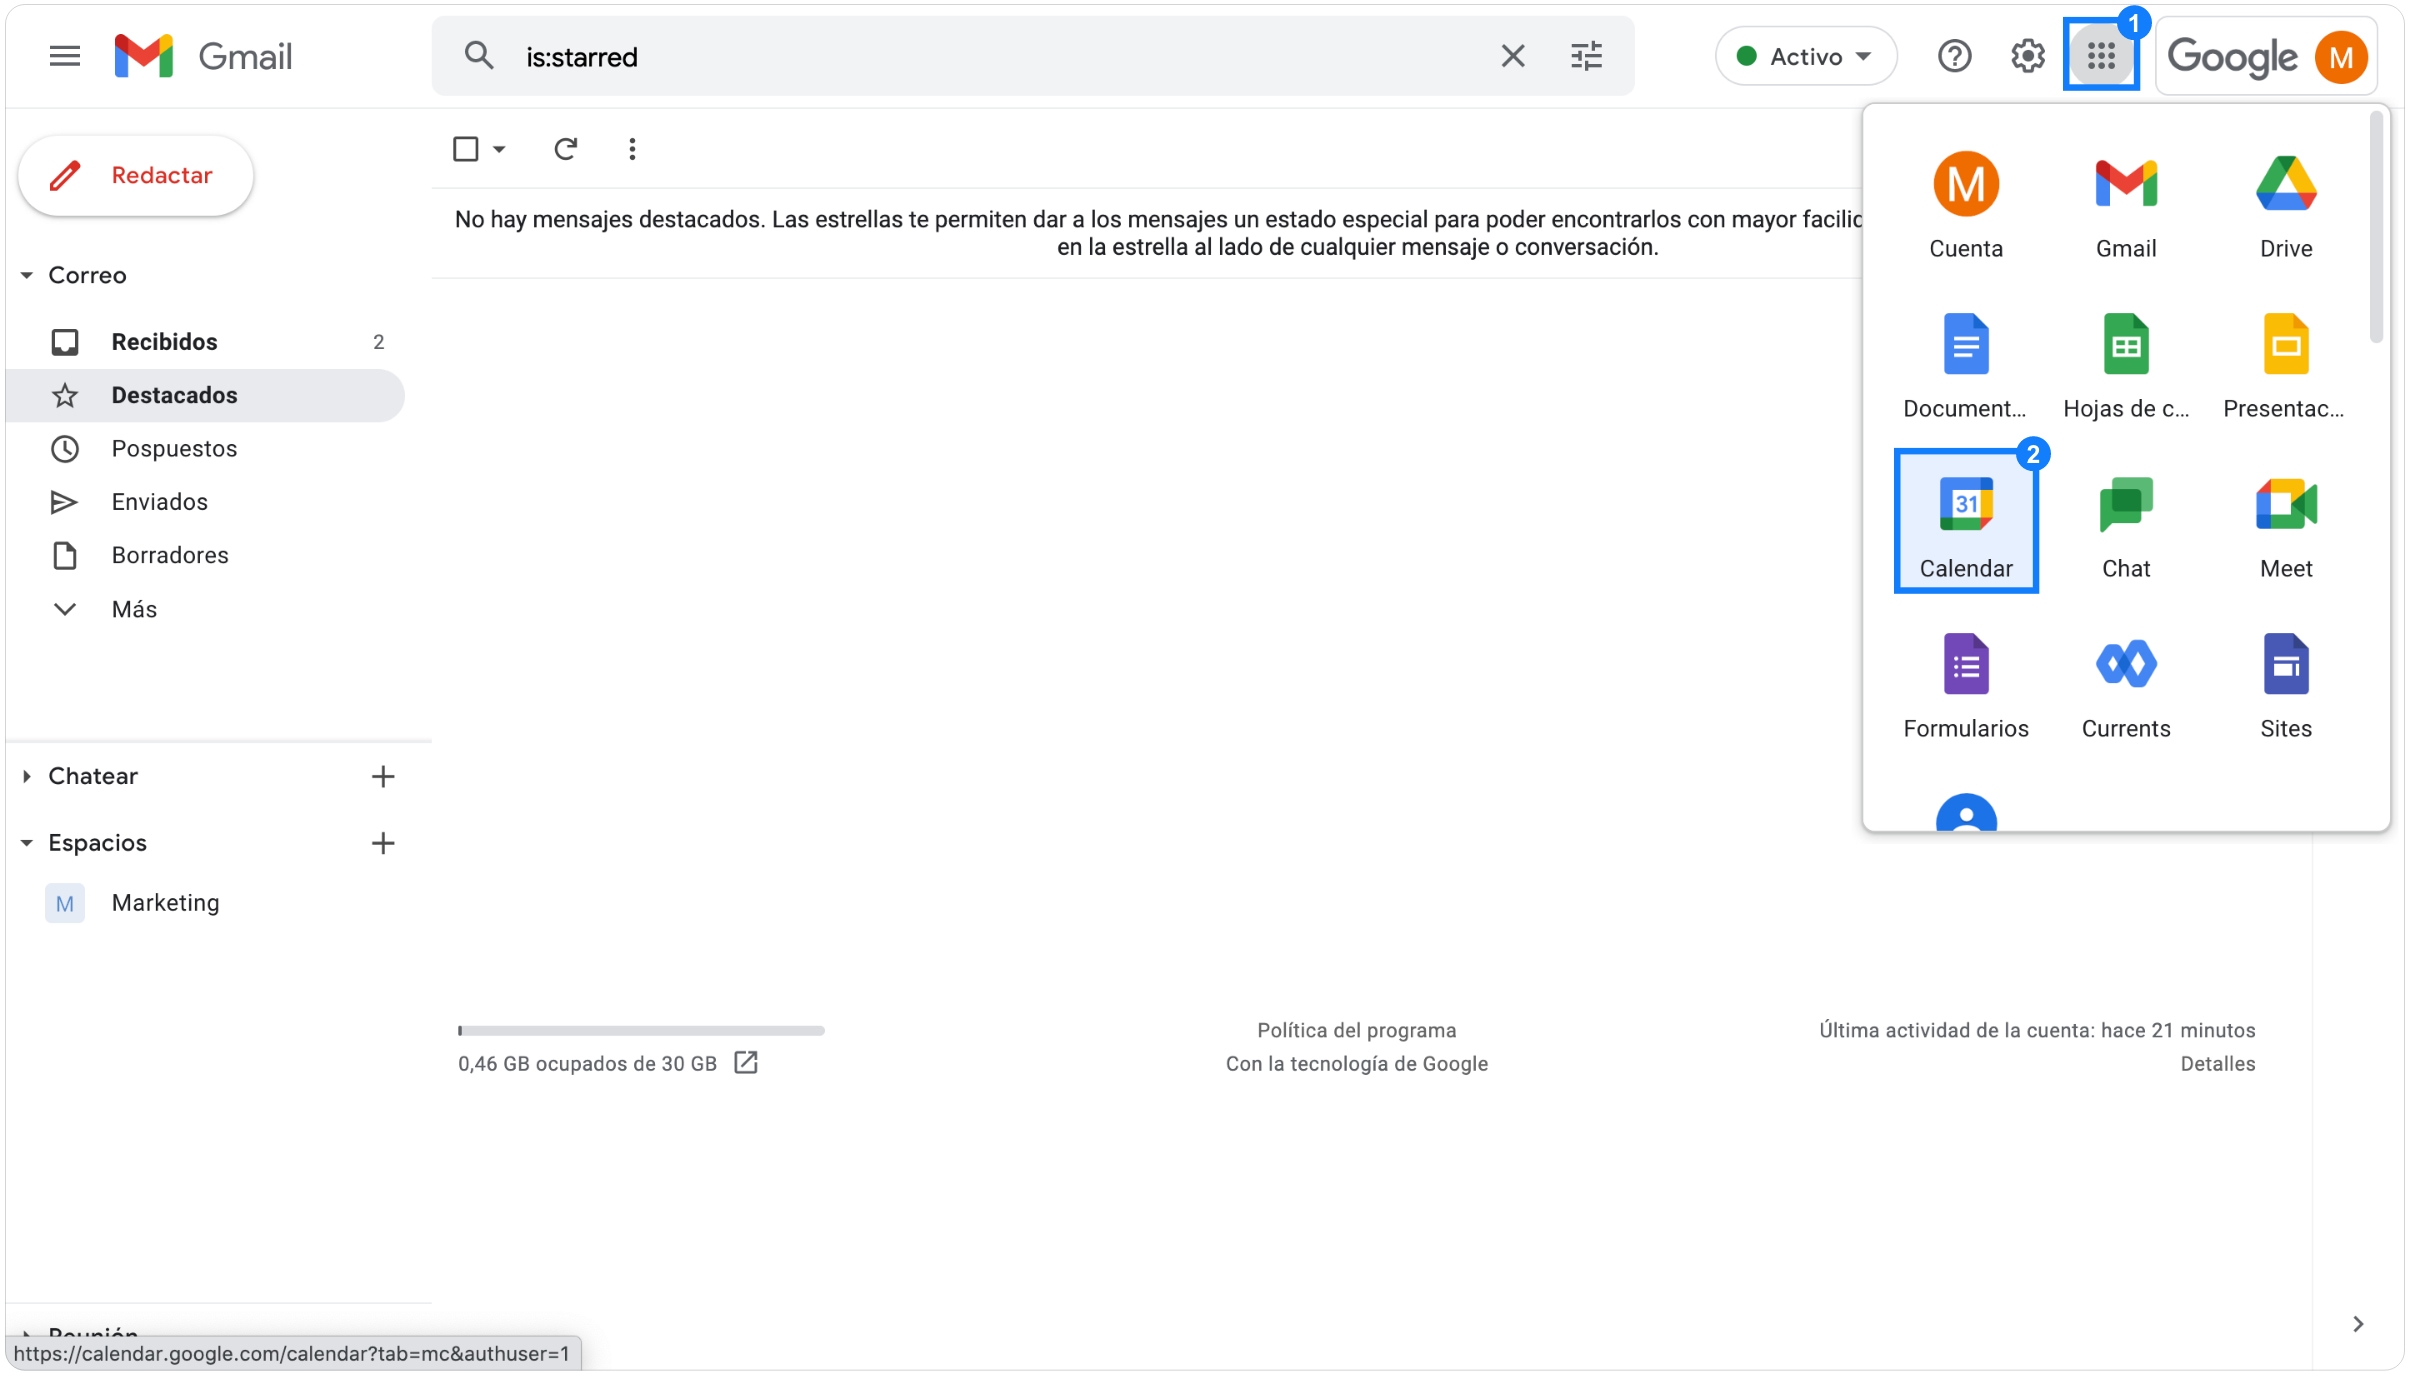2409x1374 pixels.
Task: Open search options filter icon
Action: (1586, 56)
